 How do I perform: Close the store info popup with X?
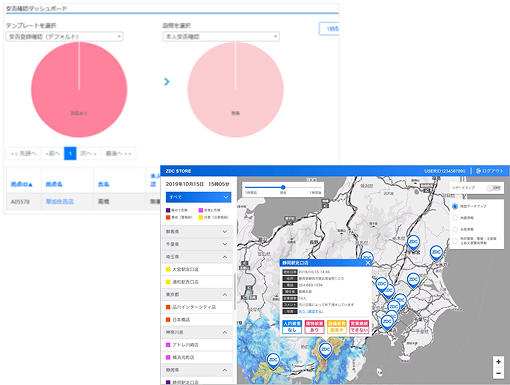click(x=367, y=263)
